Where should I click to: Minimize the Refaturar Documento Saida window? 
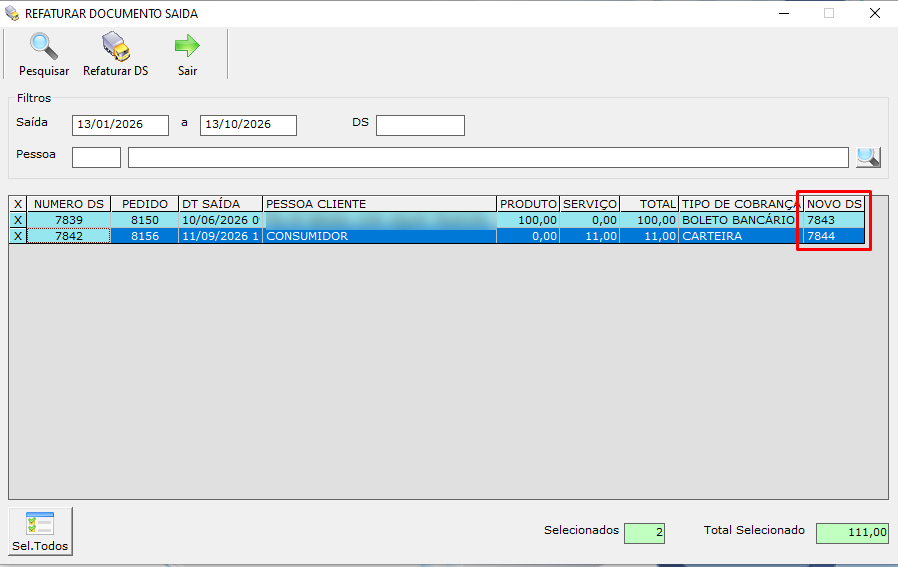(784, 13)
